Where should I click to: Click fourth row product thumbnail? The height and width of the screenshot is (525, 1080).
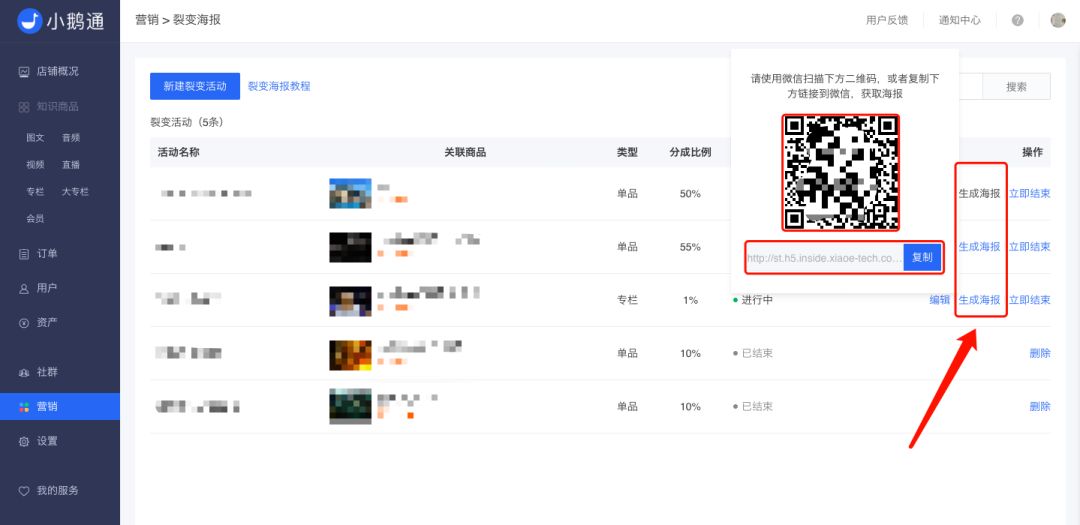click(351, 354)
